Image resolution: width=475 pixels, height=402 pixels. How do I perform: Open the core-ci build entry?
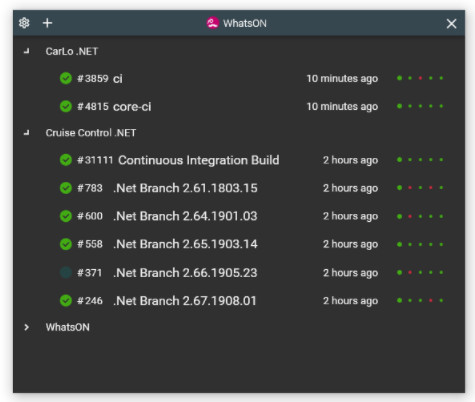pyautogui.click(x=239, y=106)
